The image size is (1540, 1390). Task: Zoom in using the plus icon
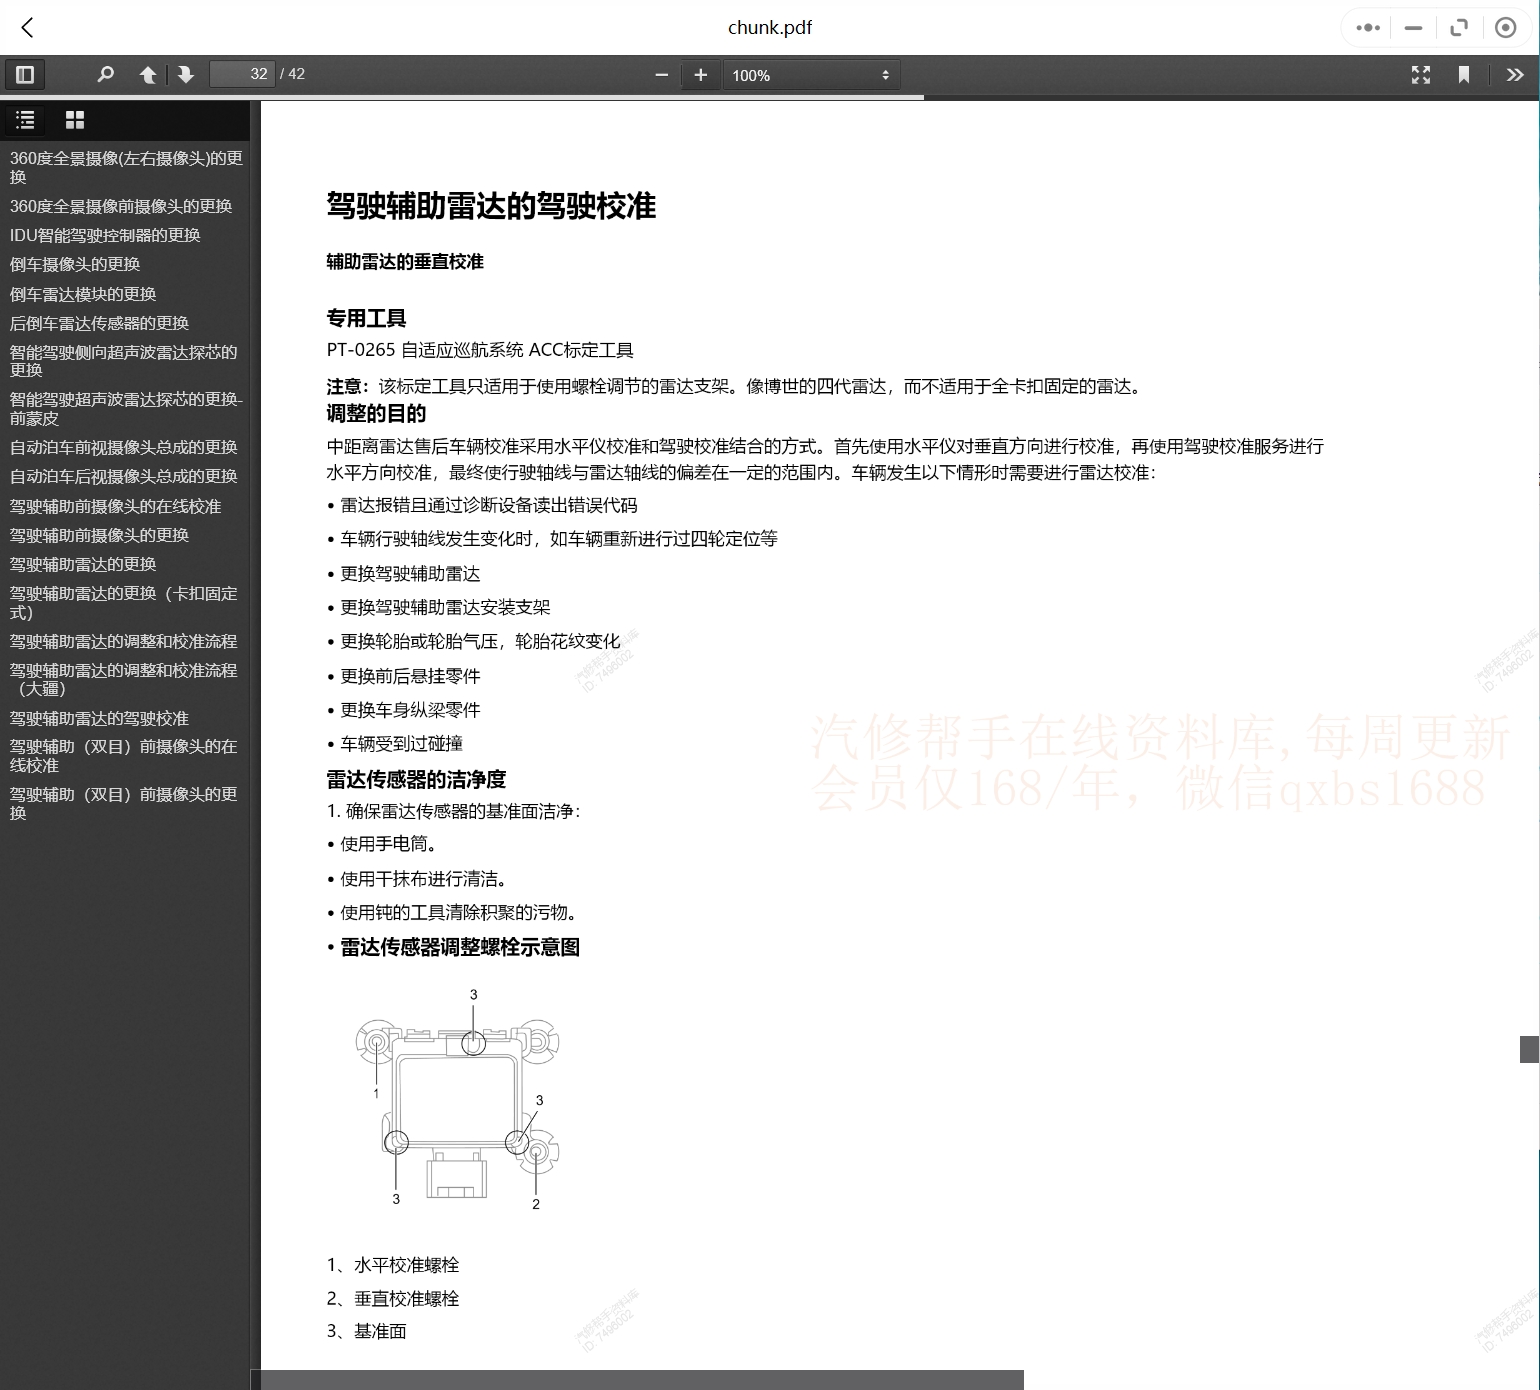point(700,74)
